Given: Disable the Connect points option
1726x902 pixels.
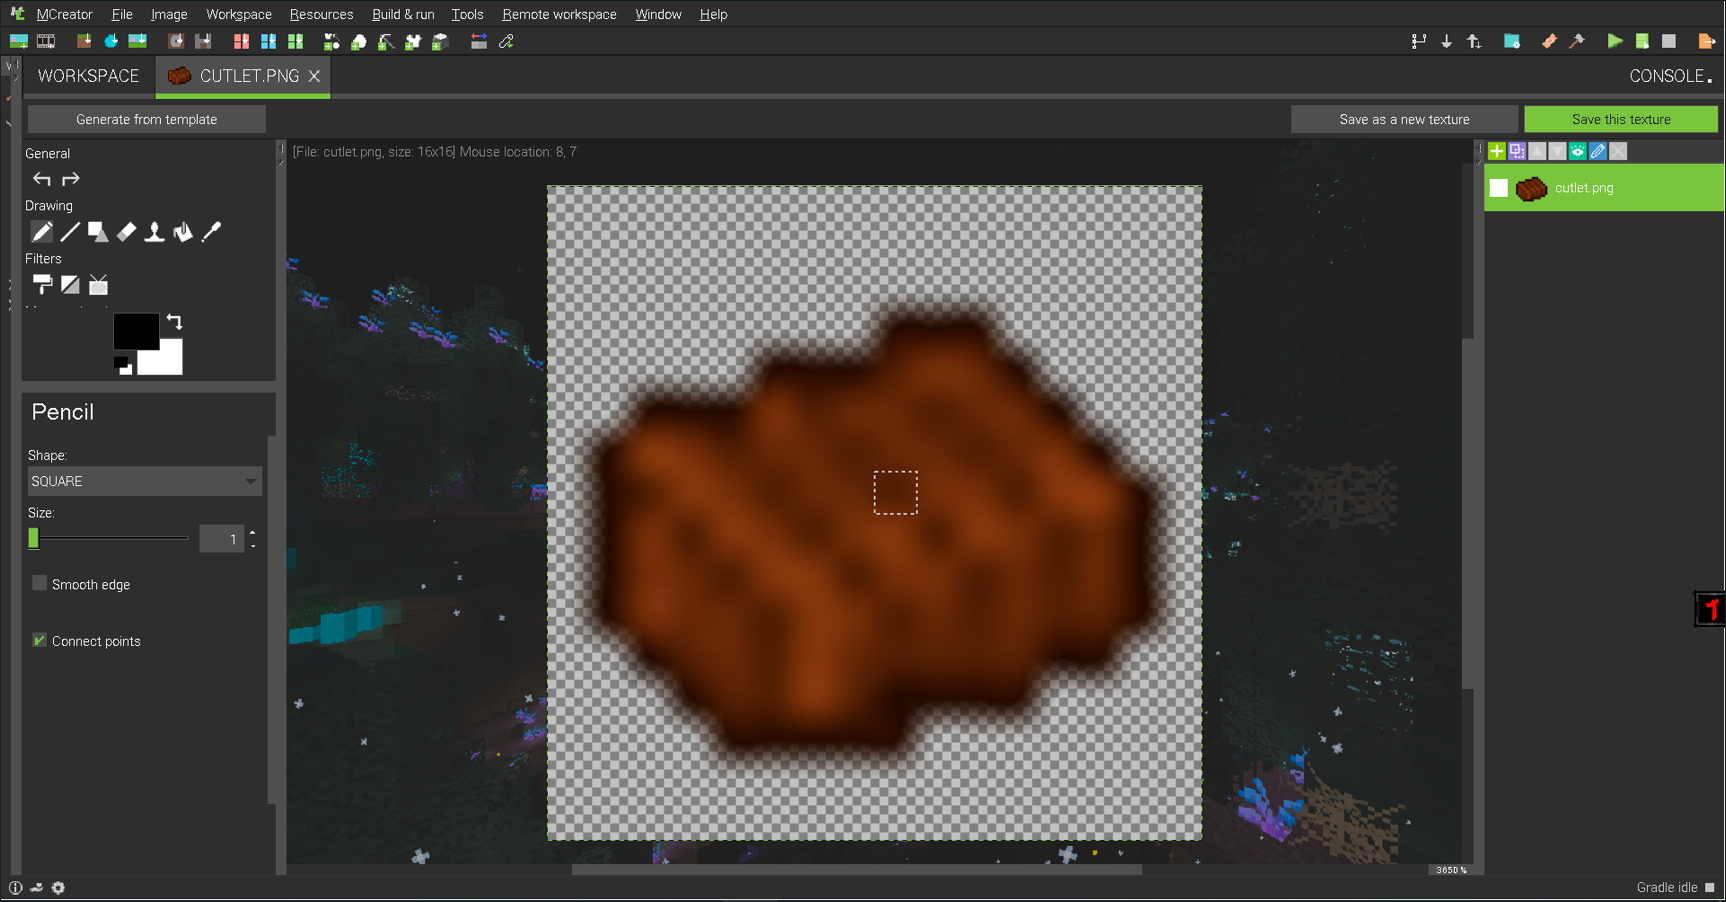Looking at the screenshot, I should coord(39,640).
